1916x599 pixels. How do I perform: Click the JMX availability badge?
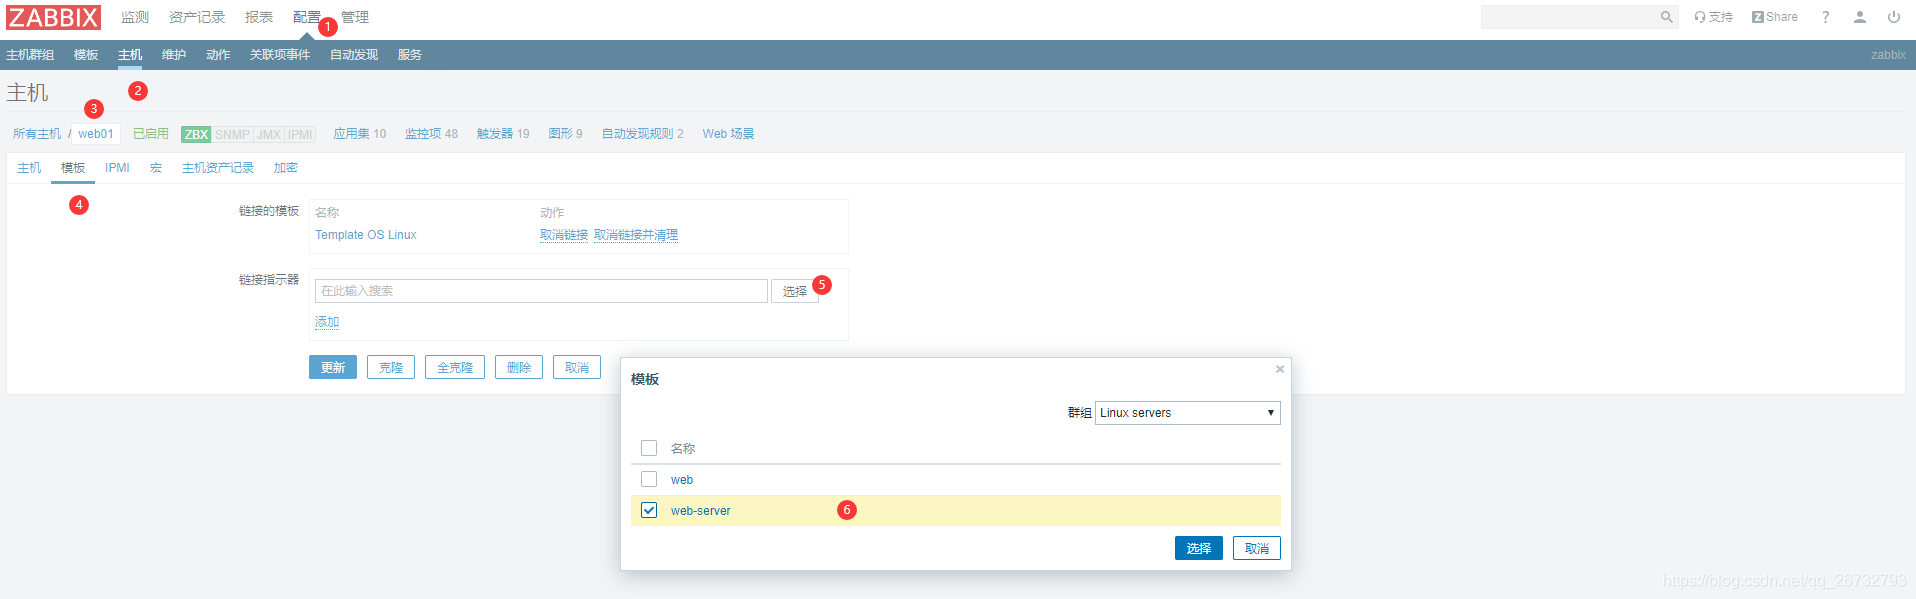(x=269, y=134)
